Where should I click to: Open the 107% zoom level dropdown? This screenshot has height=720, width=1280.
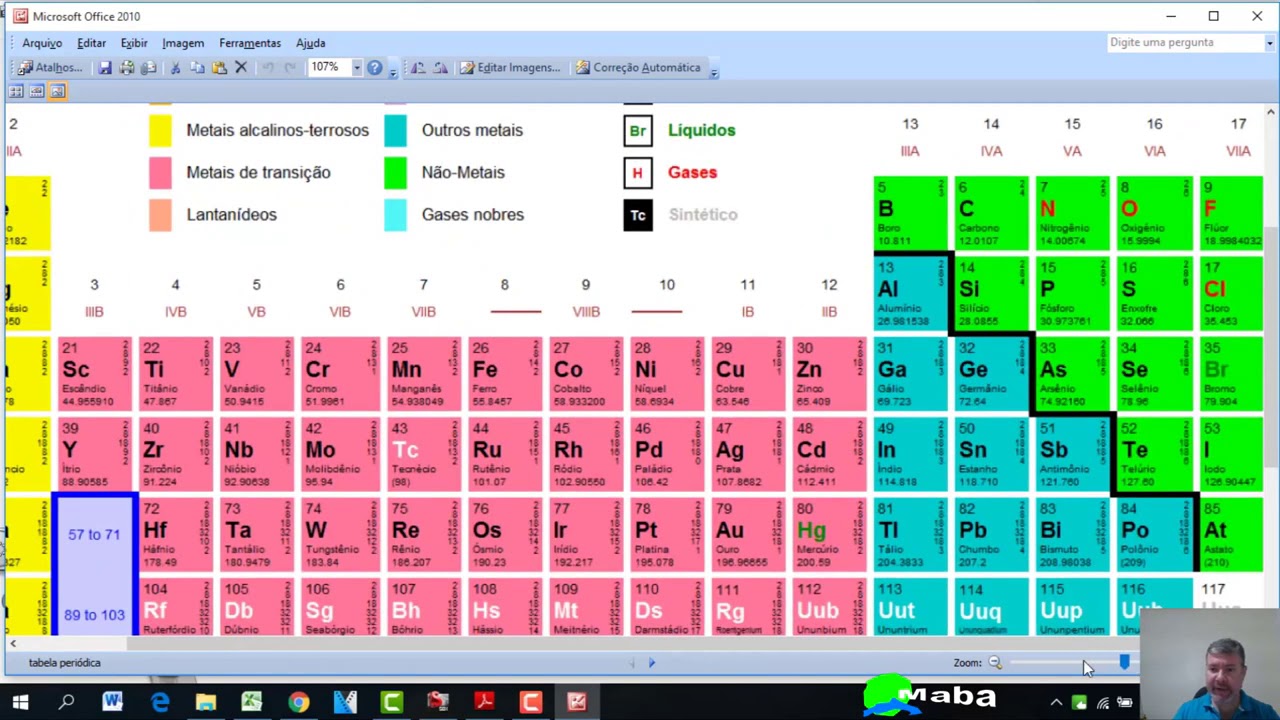[x=356, y=68]
